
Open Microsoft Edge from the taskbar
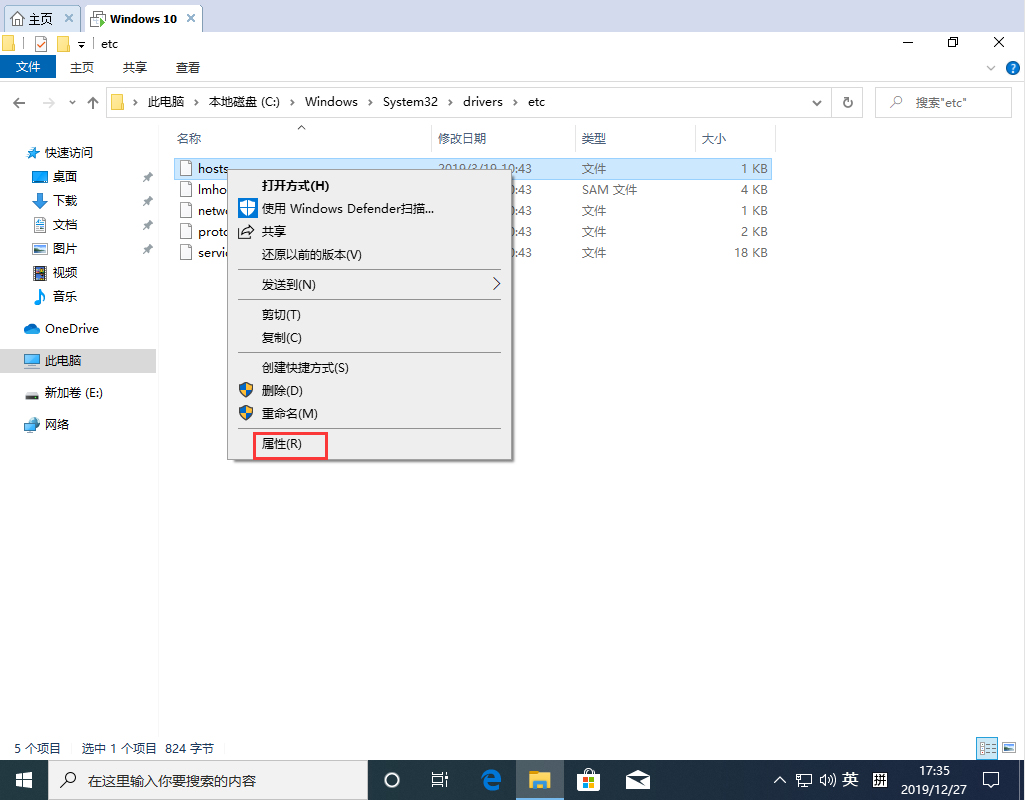490,779
